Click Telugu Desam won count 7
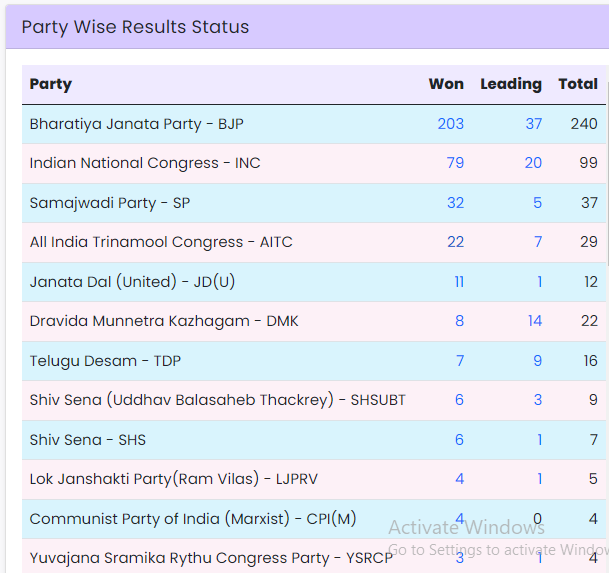 coord(459,361)
